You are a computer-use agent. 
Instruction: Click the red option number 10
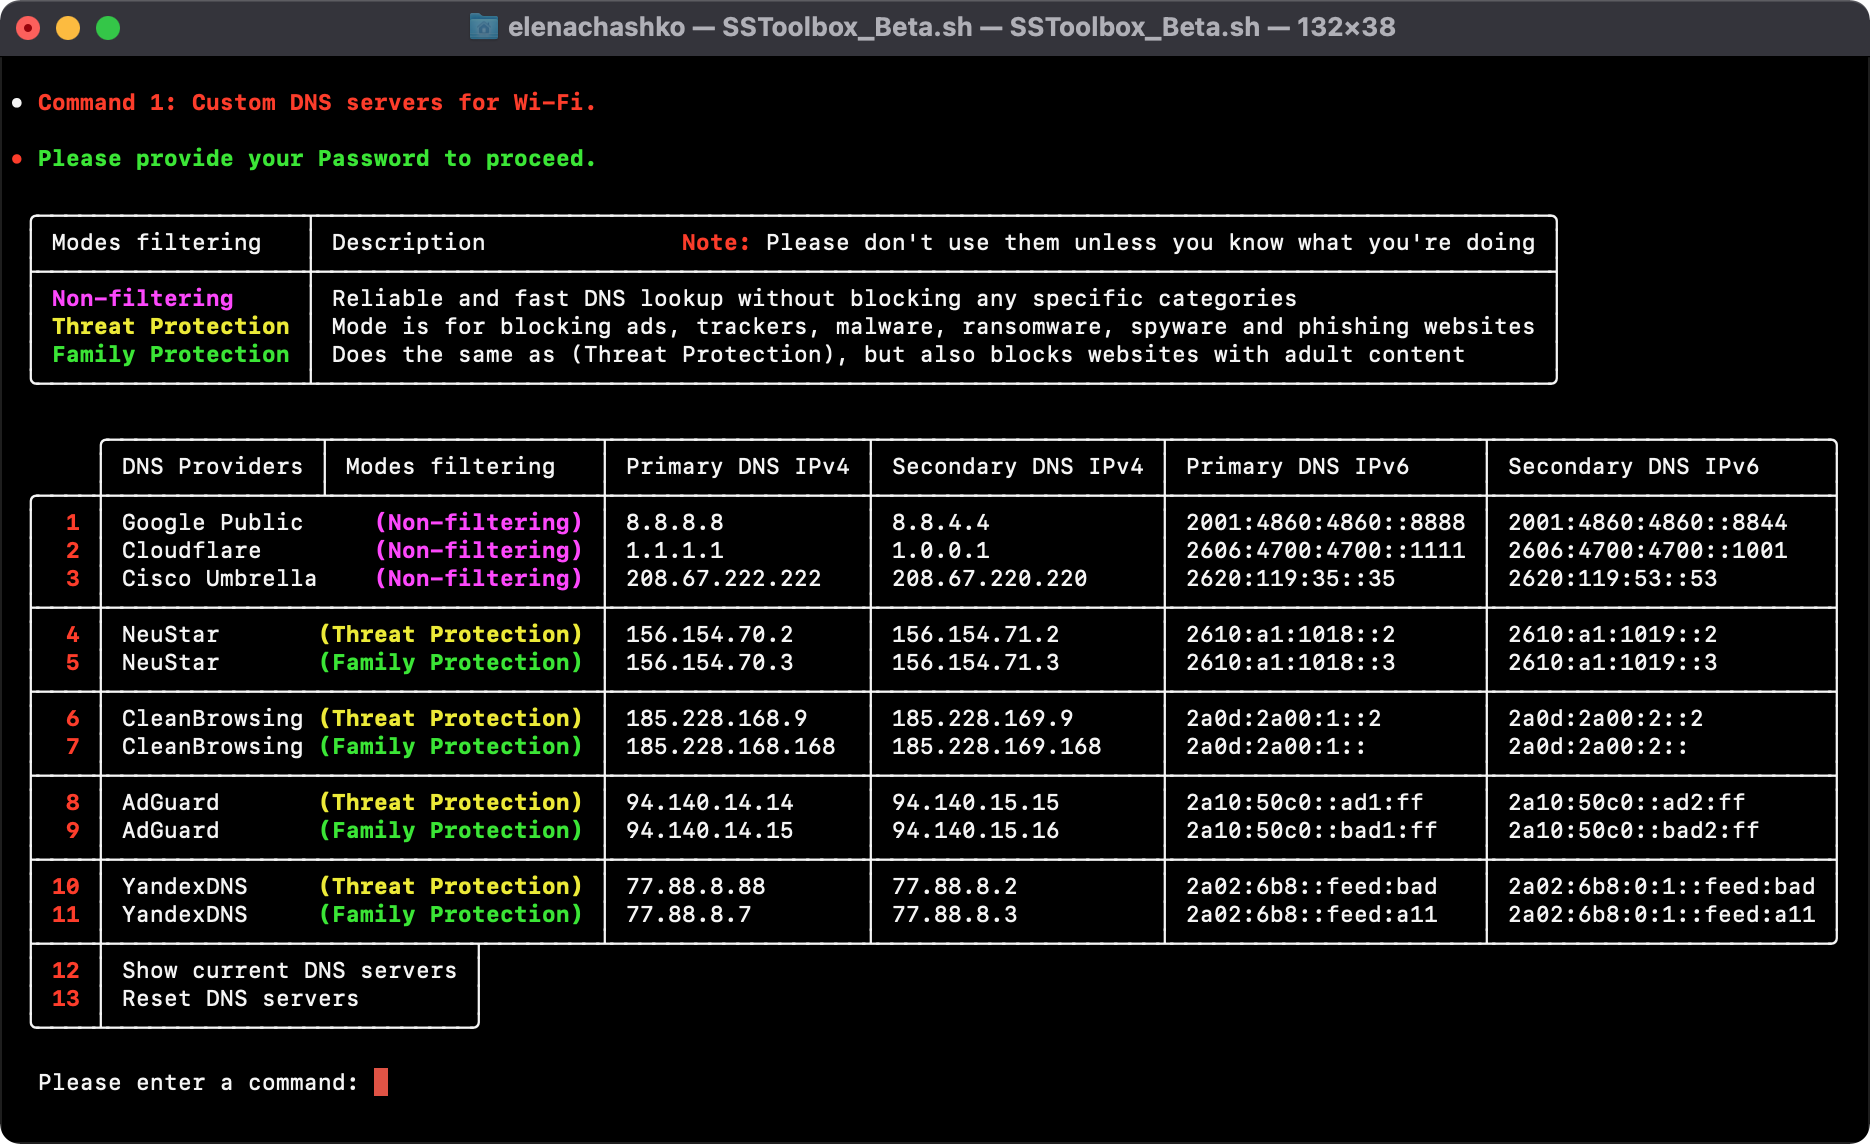pyautogui.click(x=66, y=887)
